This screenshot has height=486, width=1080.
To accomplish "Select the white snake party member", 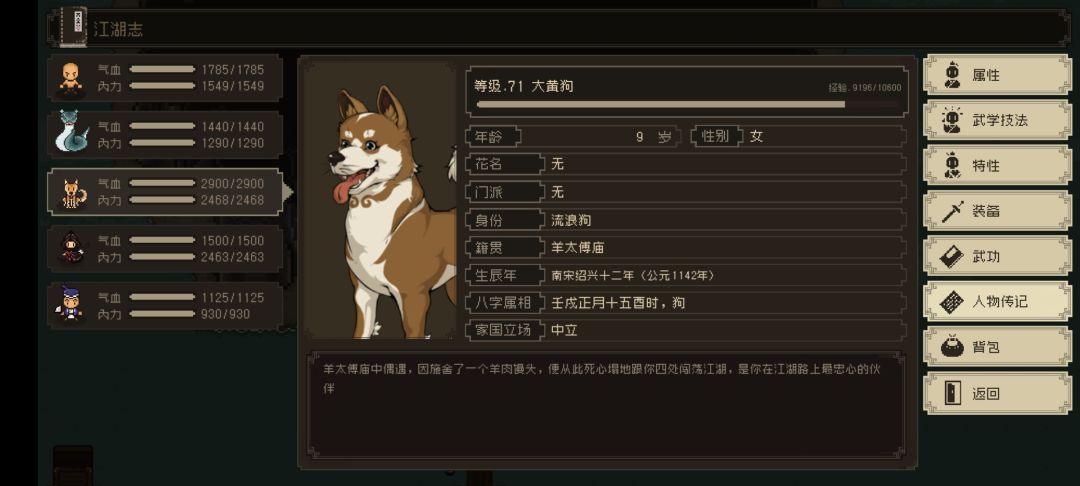I will pyautogui.click(x=165, y=135).
